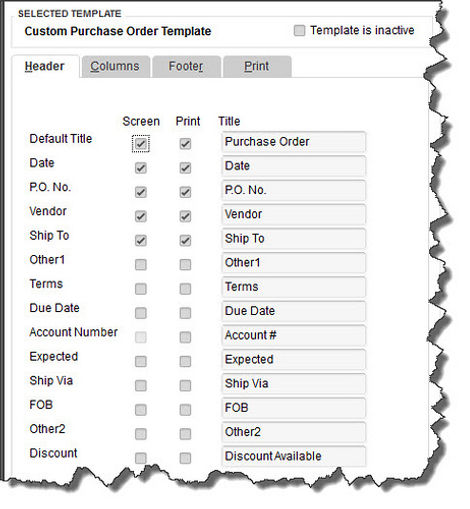Check Account Number Print checkbox
470x509 pixels.
(185, 337)
